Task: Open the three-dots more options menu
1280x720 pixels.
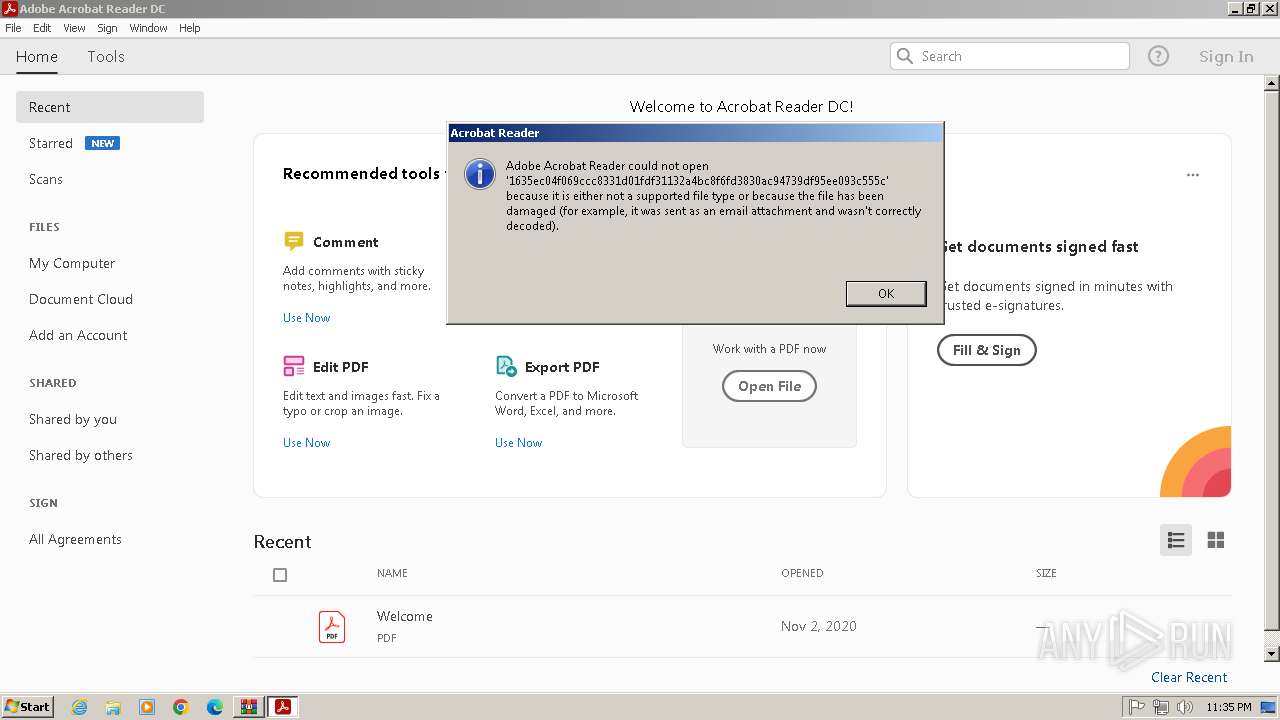Action: 1193,175
